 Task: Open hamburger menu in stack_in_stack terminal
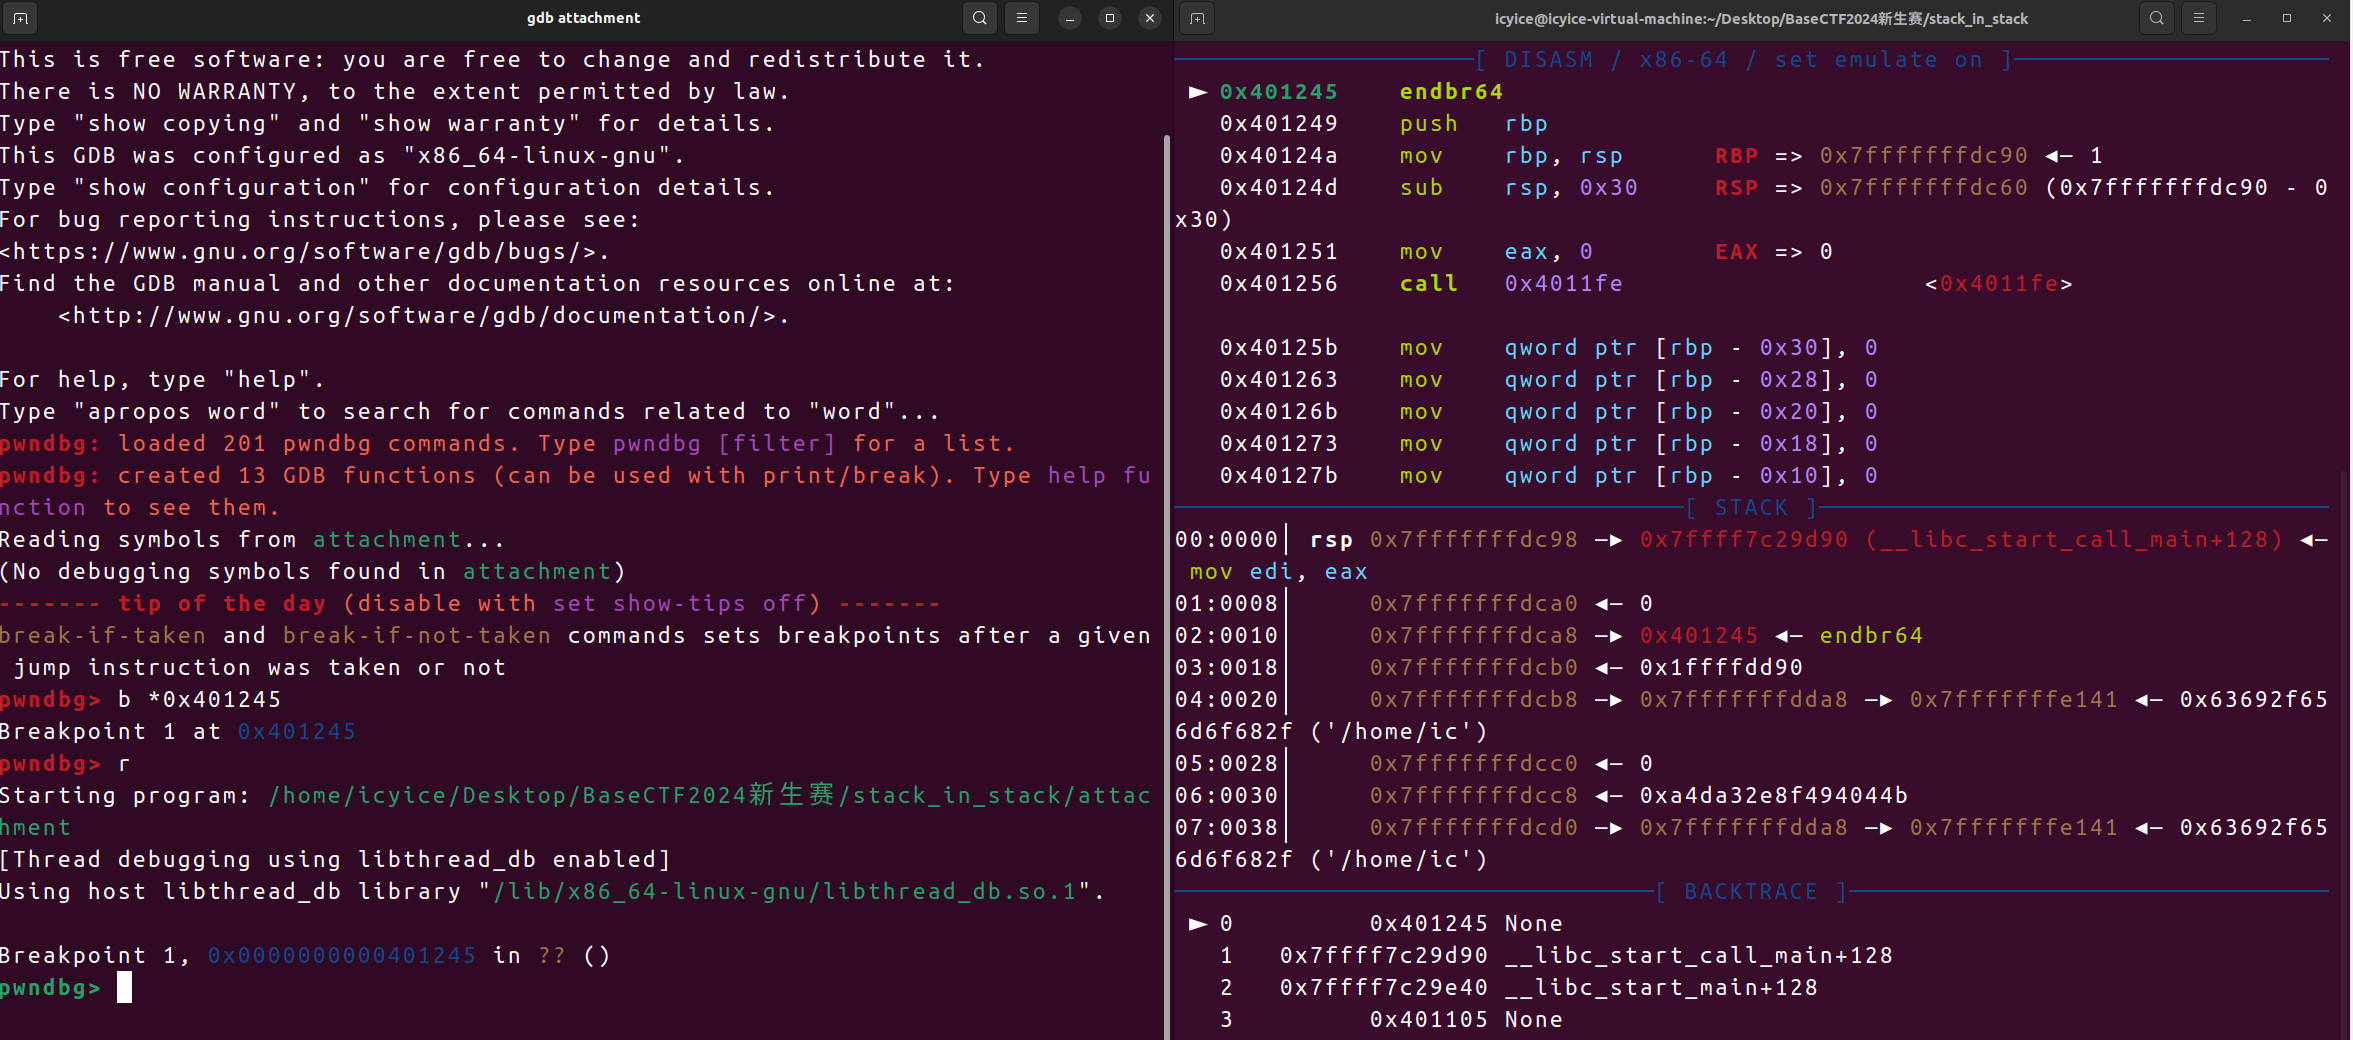(2198, 18)
